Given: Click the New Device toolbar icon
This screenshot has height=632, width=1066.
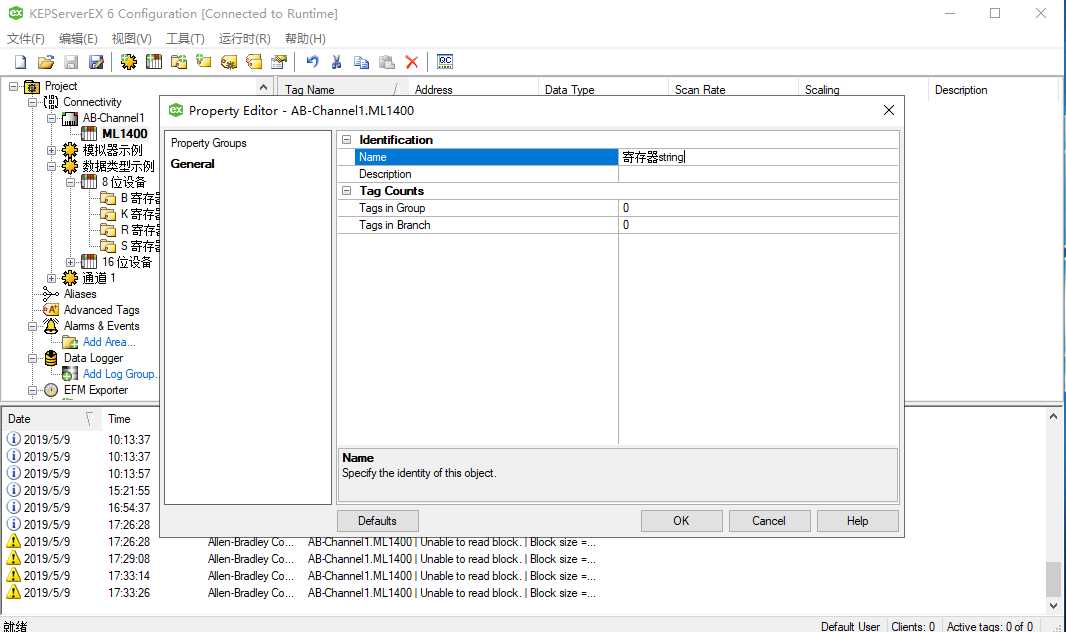Looking at the screenshot, I should click(154, 62).
